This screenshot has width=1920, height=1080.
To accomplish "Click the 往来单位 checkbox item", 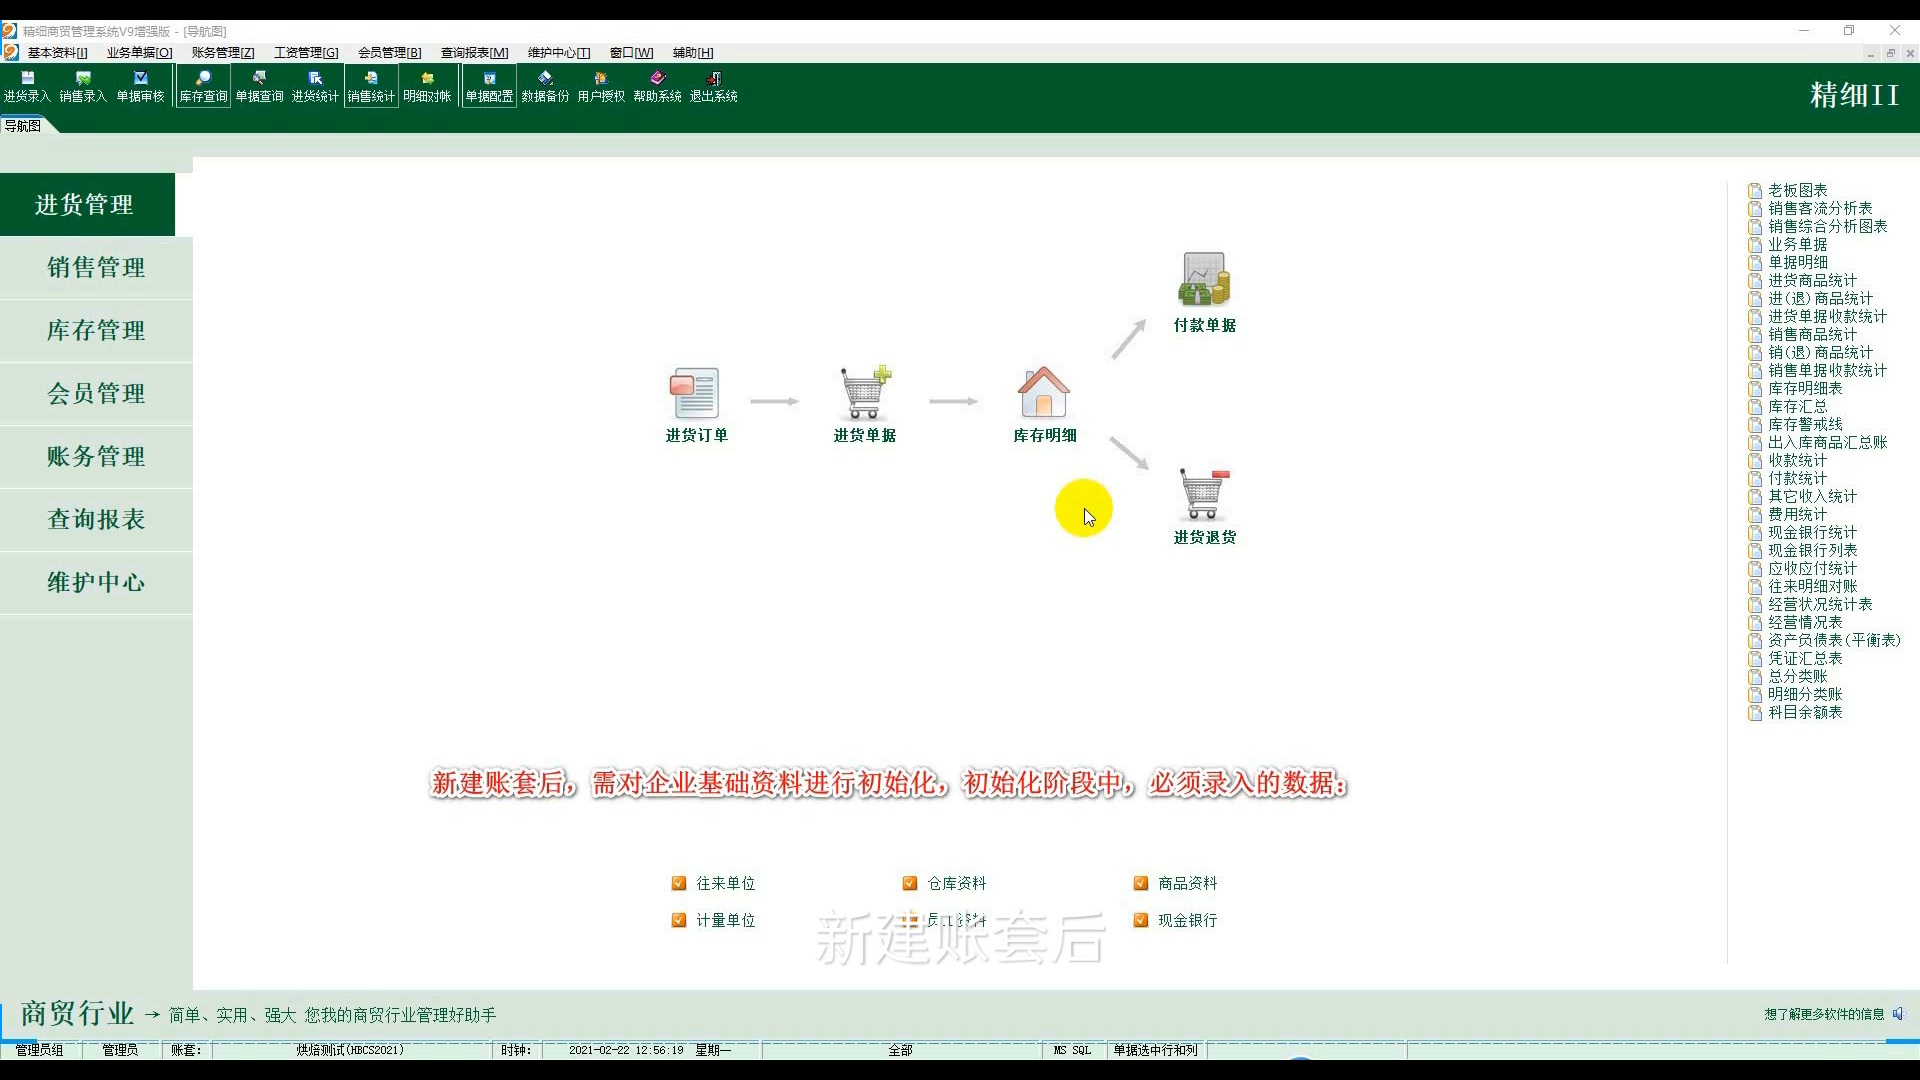I will [x=714, y=883].
